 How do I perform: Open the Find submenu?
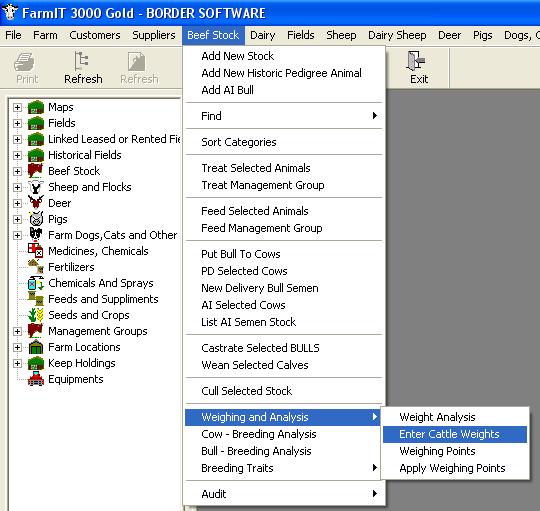click(x=284, y=116)
